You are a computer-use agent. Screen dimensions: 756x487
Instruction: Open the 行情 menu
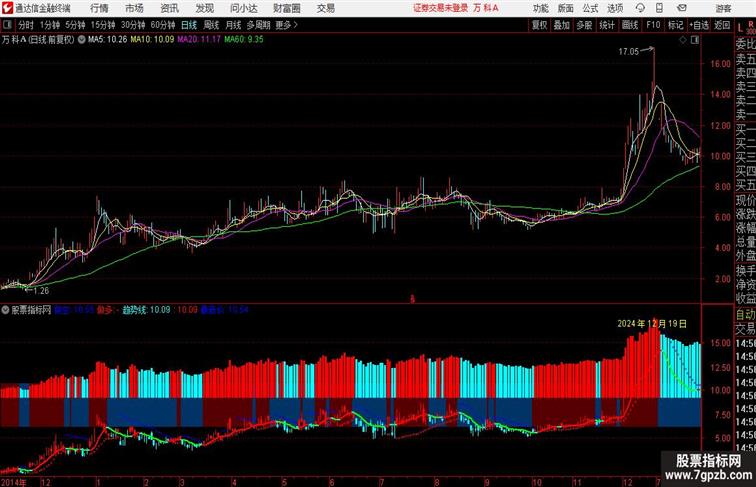(99, 8)
